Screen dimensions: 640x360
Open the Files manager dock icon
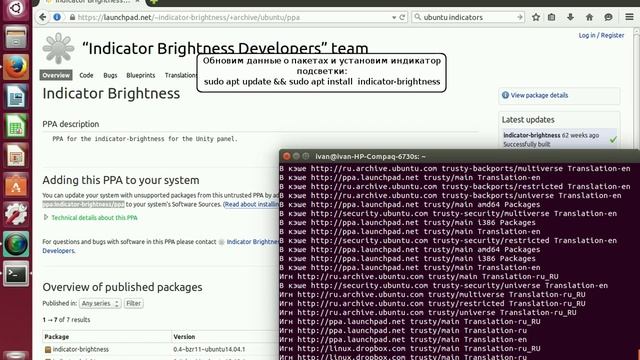point(16,37)
